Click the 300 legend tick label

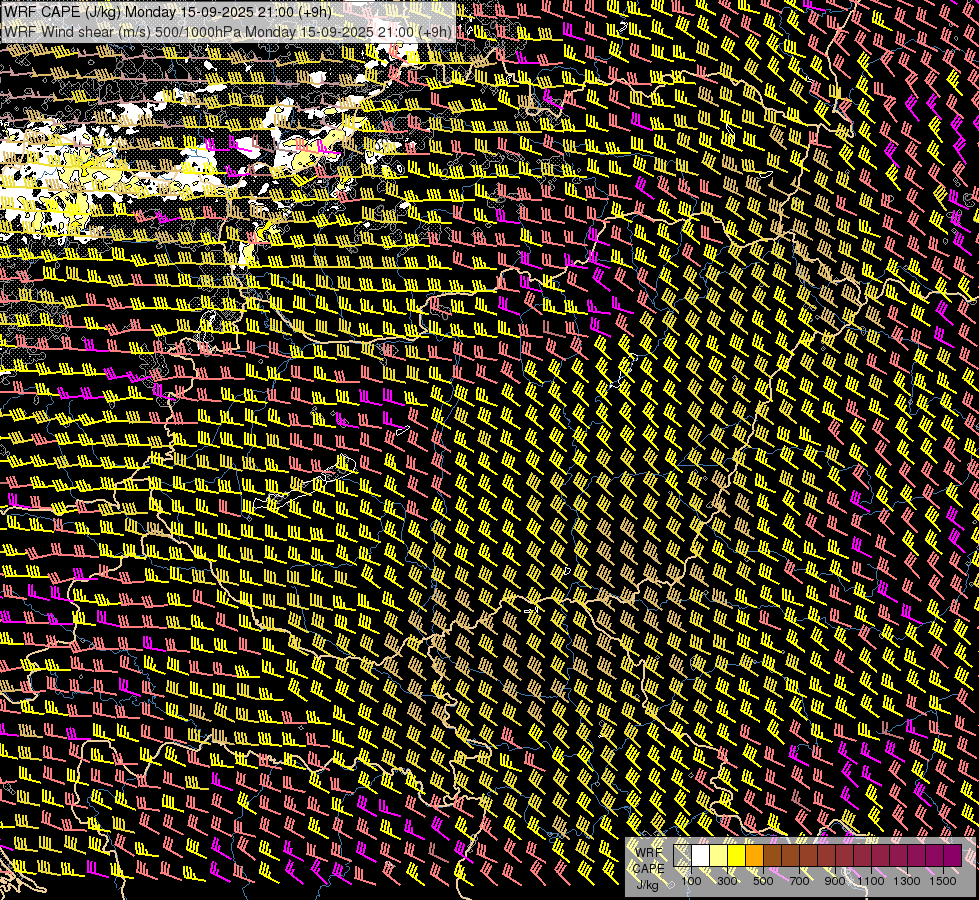pos(727,881)
